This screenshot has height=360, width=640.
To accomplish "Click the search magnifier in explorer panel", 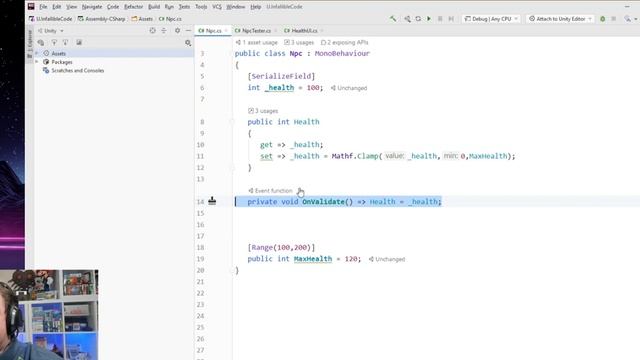I will [188, 42].
